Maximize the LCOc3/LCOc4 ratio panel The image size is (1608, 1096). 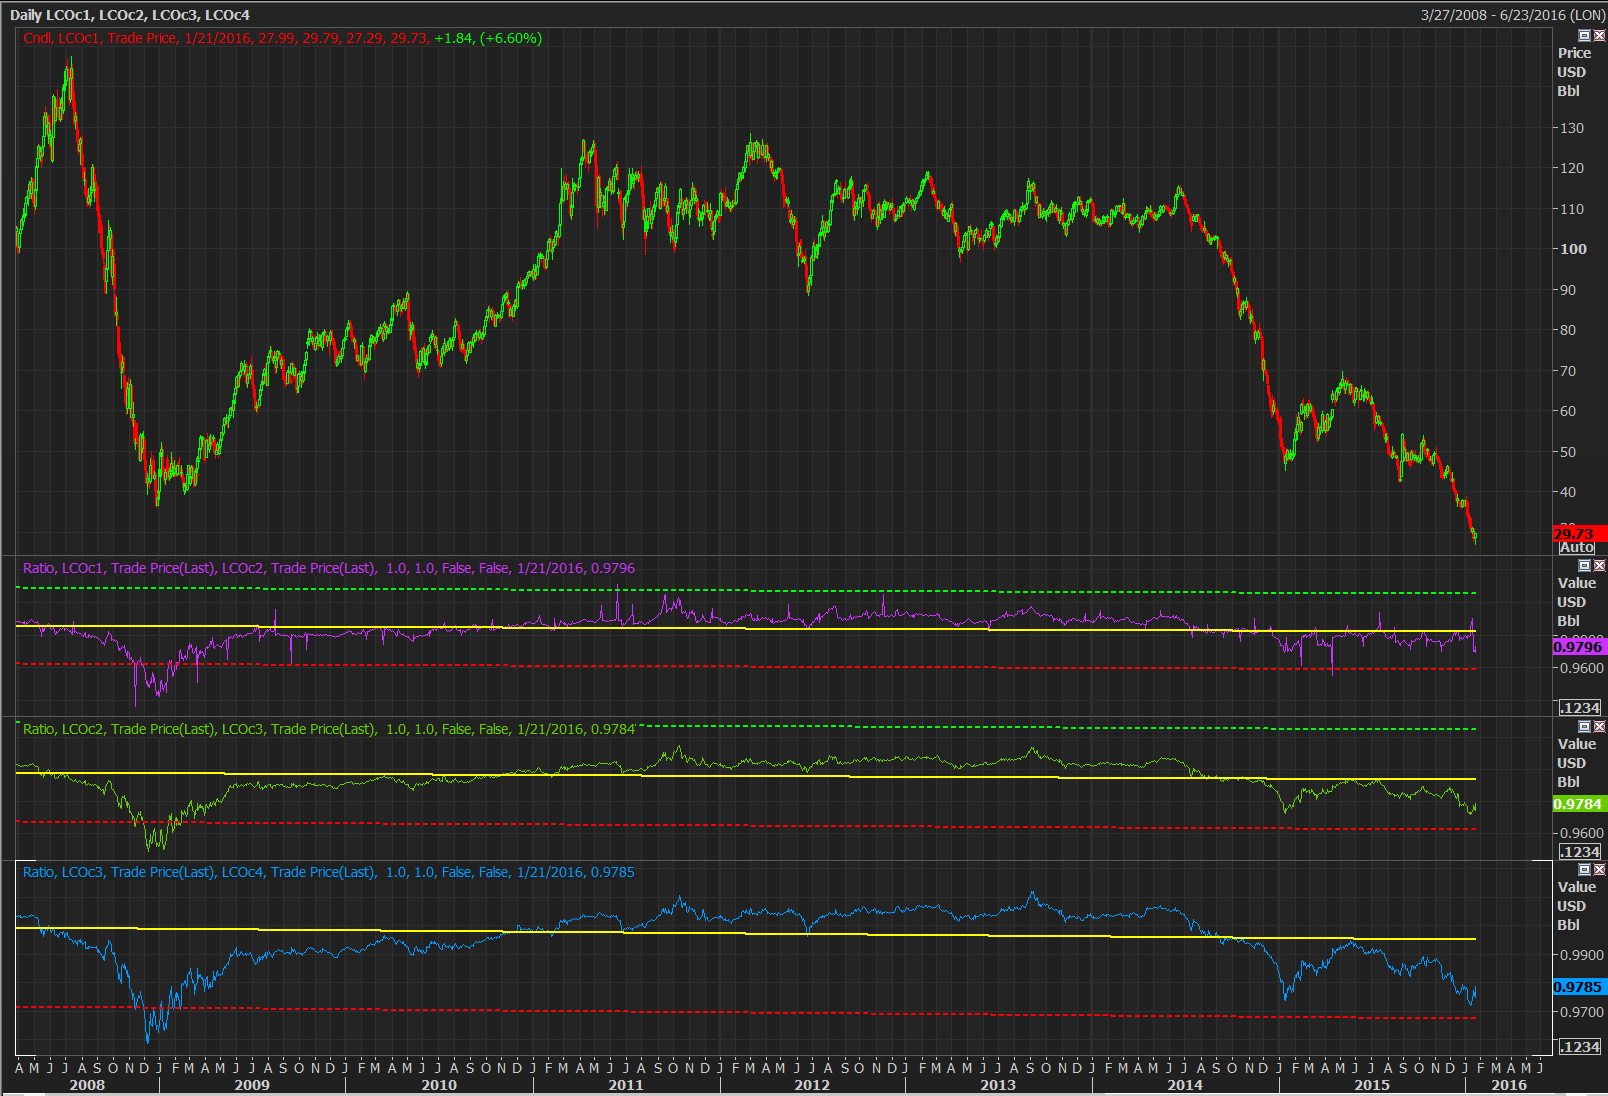(x=1584, y=870)
